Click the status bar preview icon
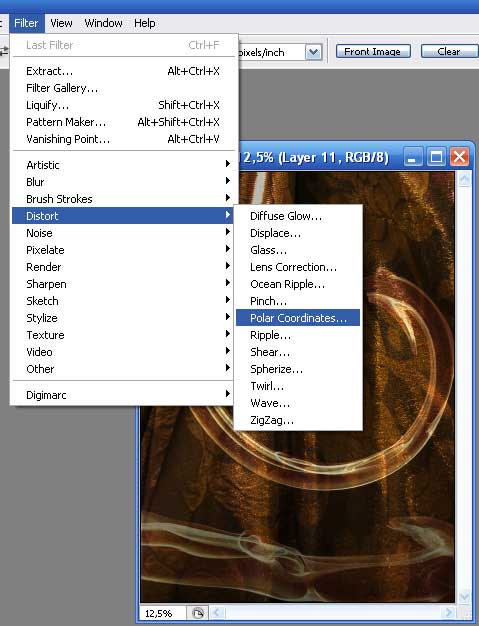This screenshot has height=626, width=479. pyautogui.click(x=198, y=613)
